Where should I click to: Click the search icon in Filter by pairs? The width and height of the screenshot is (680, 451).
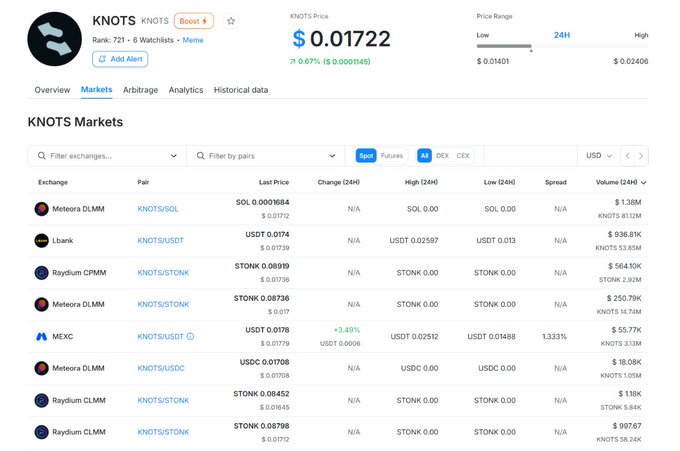[200, 156]
